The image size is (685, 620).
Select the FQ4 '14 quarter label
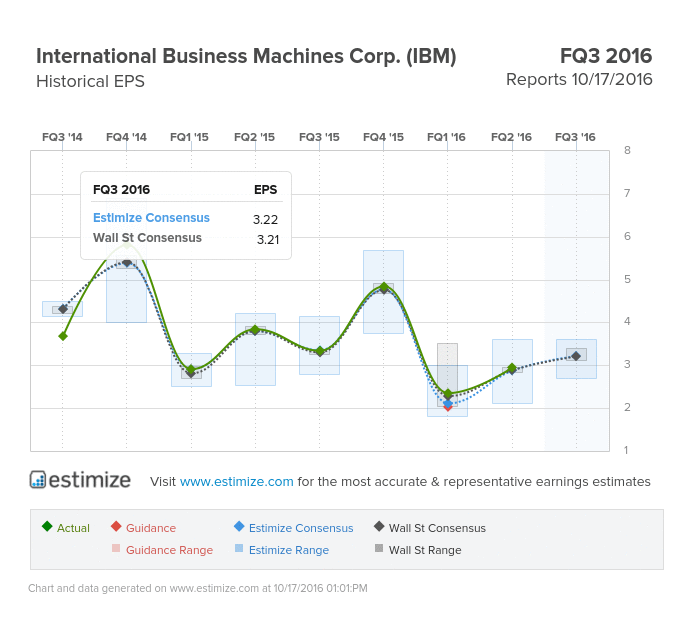click(126, 137)
